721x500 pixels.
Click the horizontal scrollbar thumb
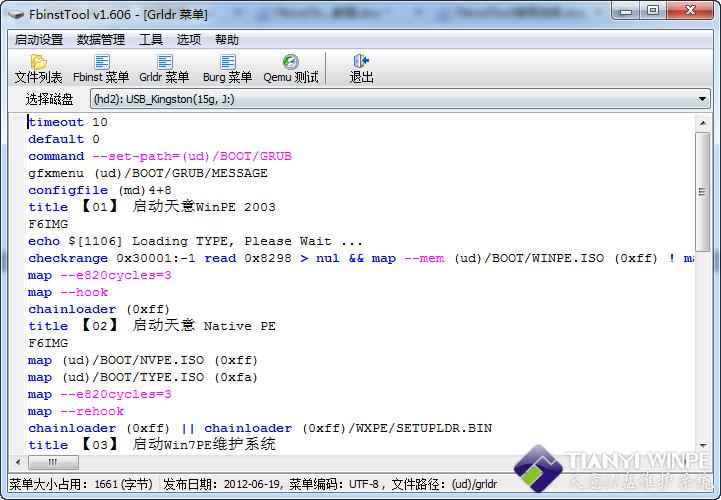pos(53,461)
